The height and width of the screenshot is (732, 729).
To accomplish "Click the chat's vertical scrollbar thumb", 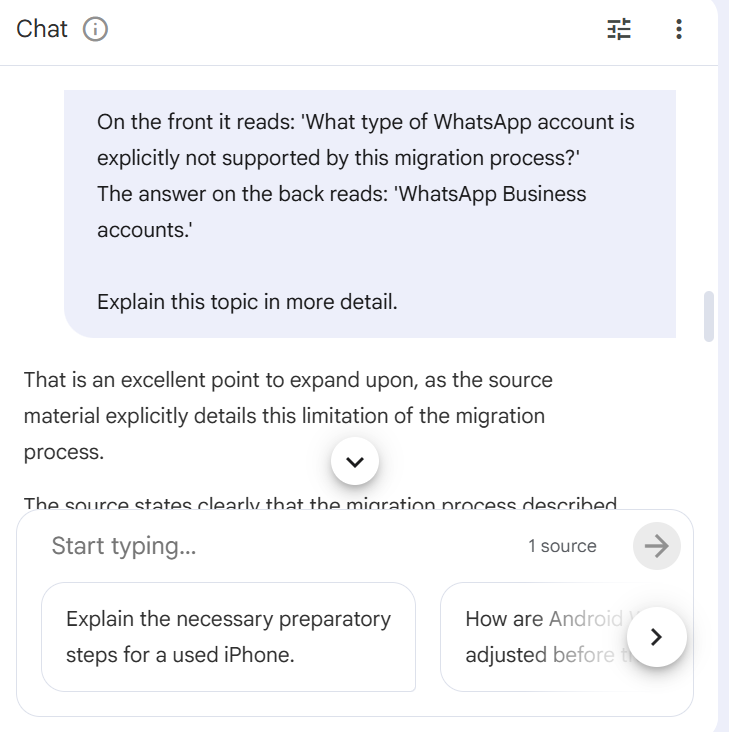I will pyautogui.click(x=709, y=316).
